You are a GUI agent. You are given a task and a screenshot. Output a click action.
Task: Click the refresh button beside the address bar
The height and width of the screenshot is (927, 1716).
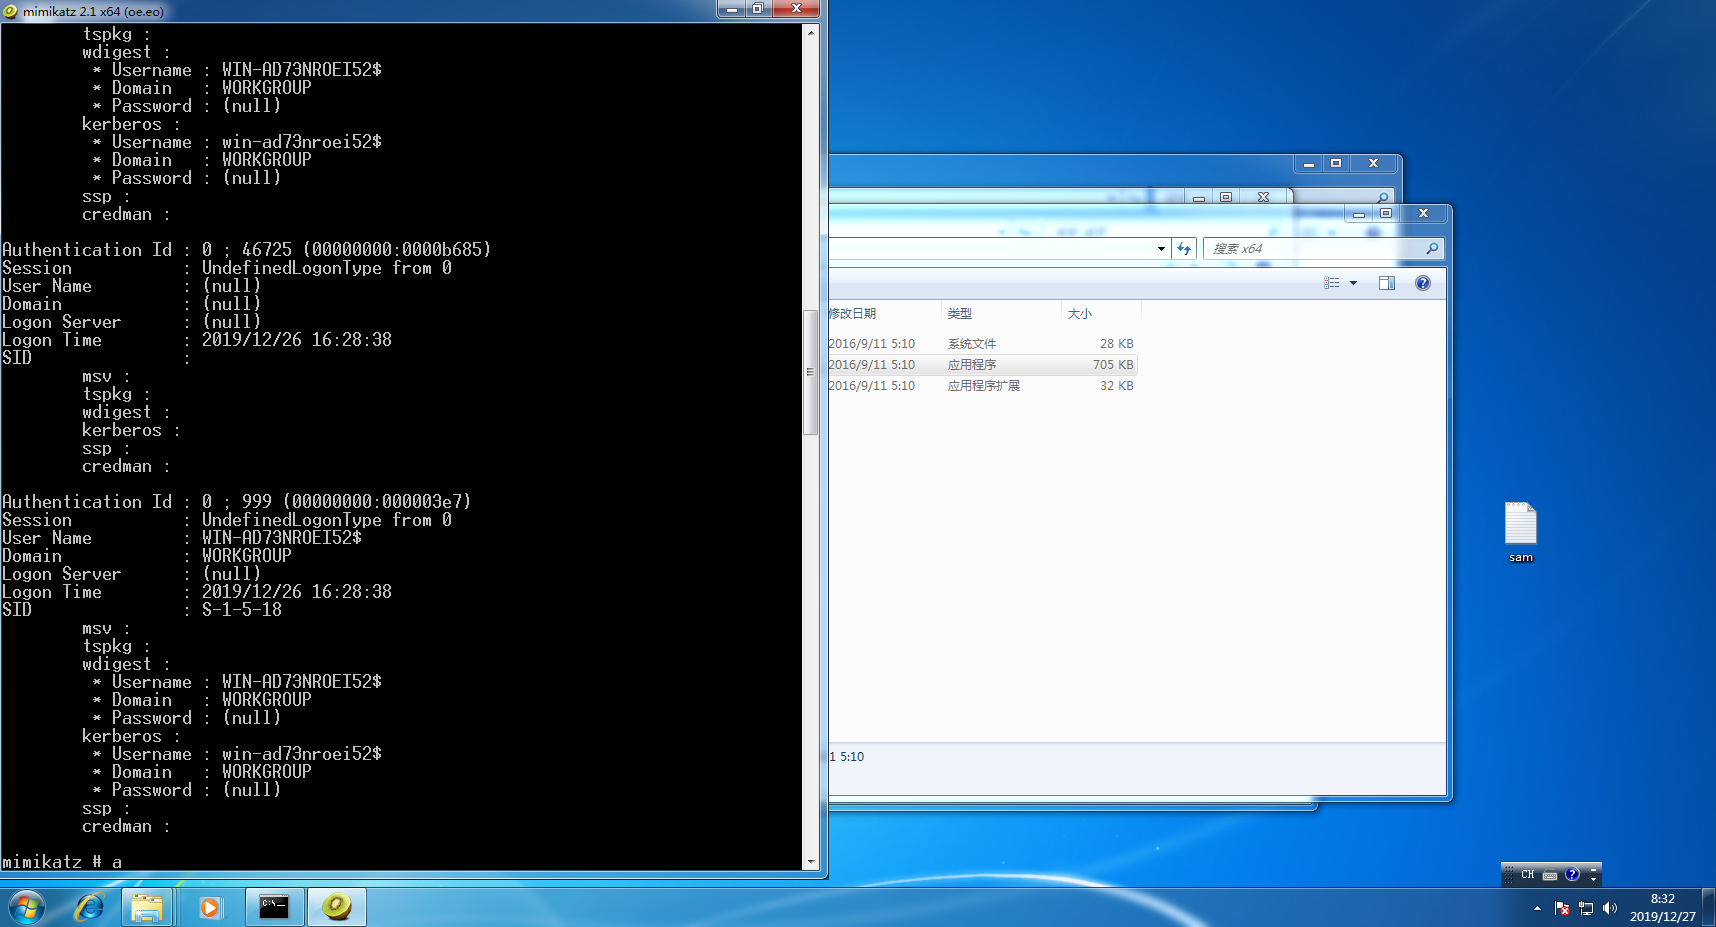point(1184,248)
